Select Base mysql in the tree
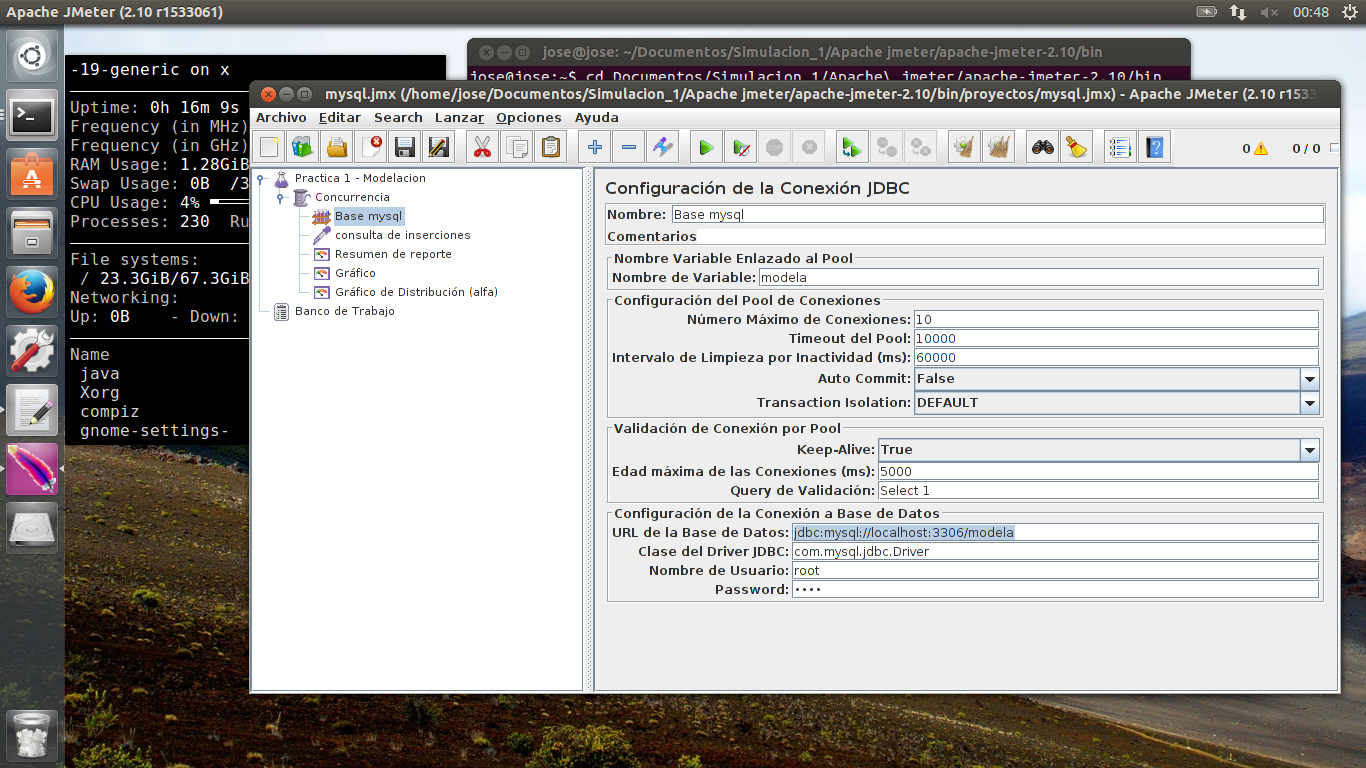The image size is (1366, 768). pos(369,216)
